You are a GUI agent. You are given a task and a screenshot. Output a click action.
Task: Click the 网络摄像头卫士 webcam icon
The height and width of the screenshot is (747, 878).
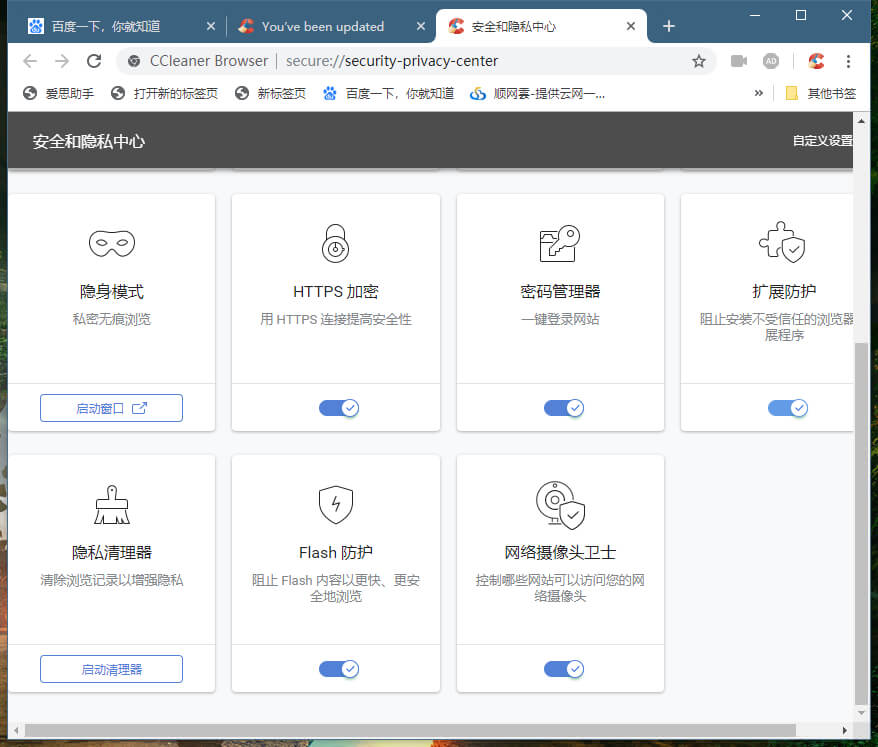(x=560, y=505)
